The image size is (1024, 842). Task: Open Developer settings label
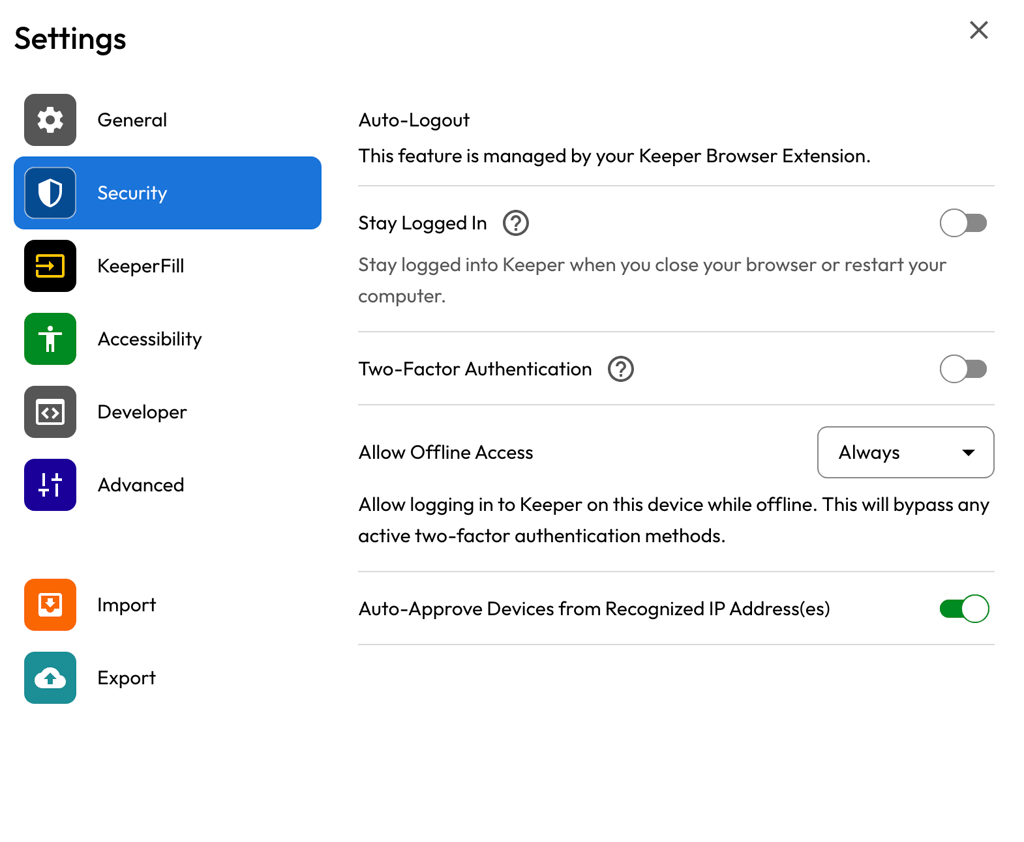142,412
